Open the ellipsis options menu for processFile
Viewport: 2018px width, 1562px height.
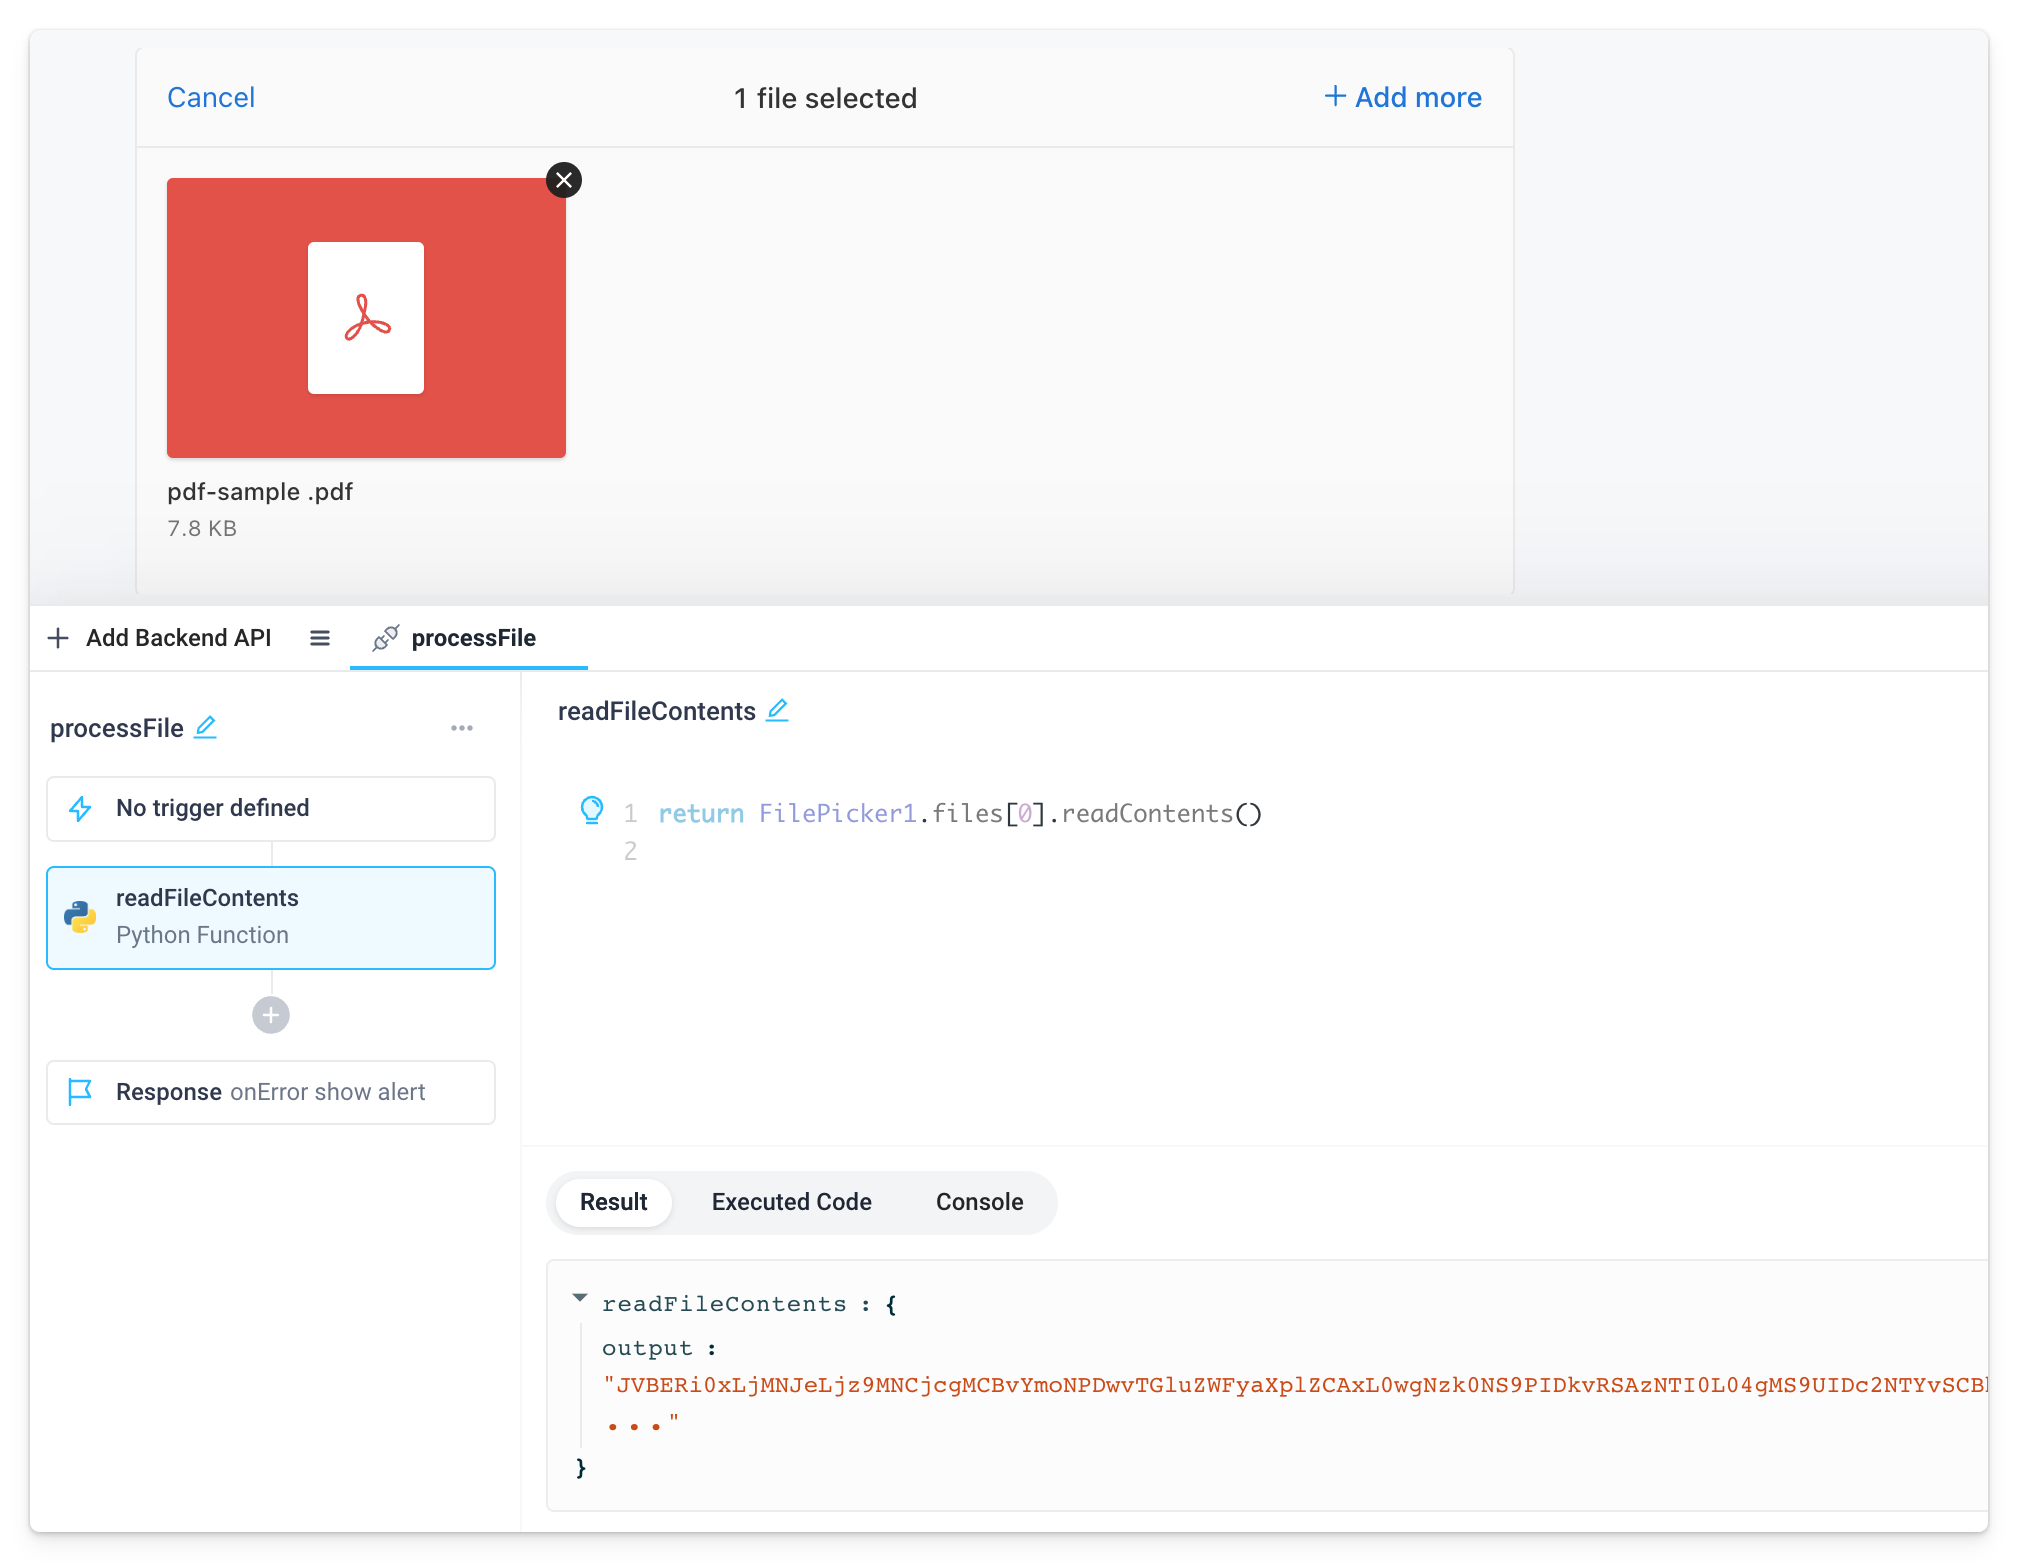click(462, 729)
